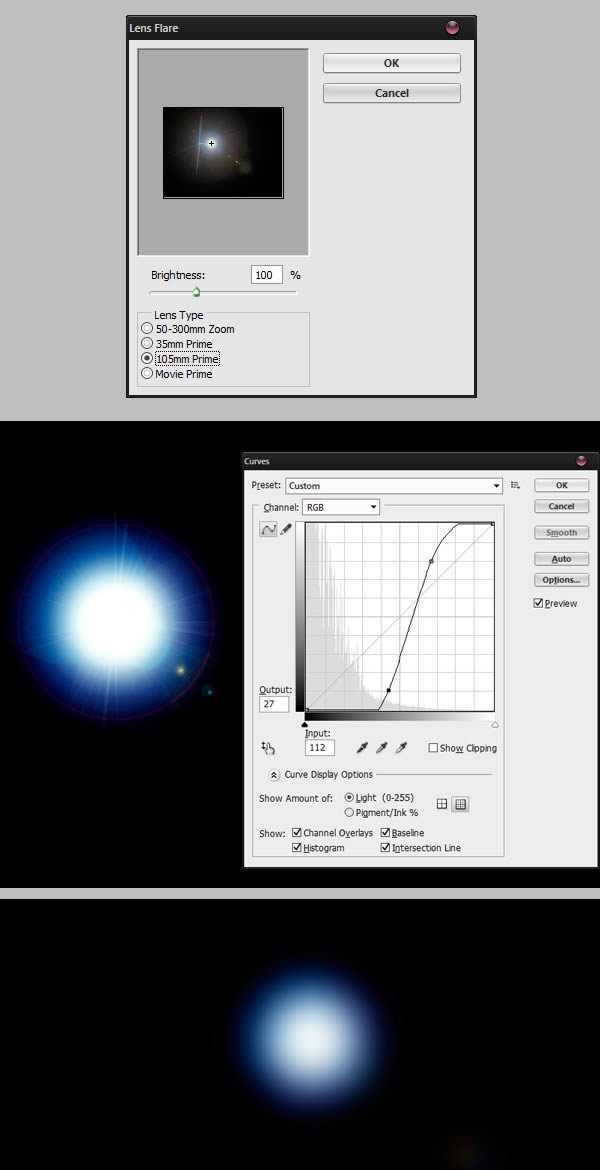
Task: Switch to the detailed grid icon
Action: tap(460, 804)
